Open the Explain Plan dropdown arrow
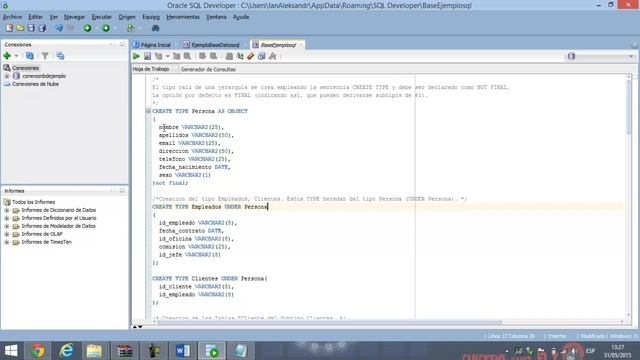Viewport: 640px width, 360px height. [167, 56]
